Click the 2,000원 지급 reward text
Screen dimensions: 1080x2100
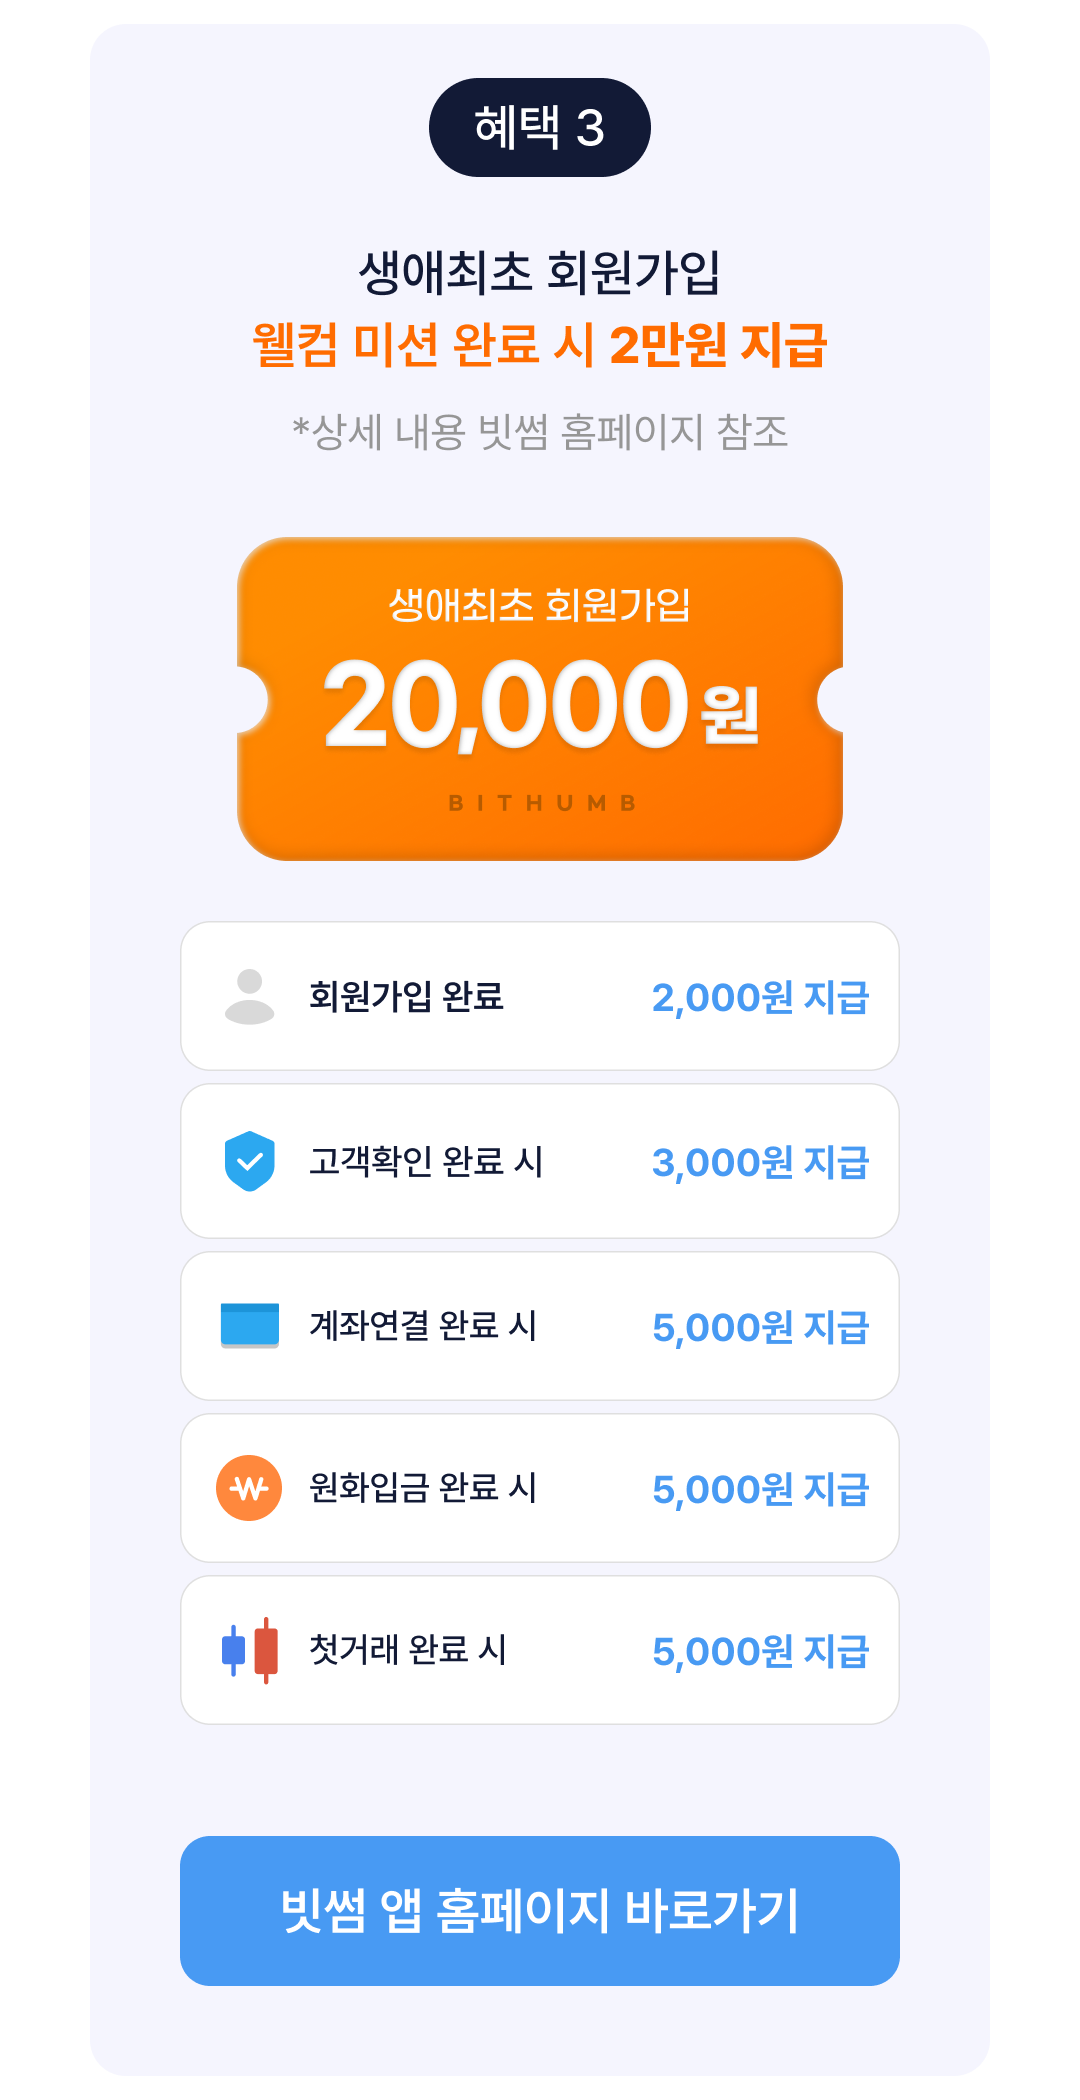761,997
